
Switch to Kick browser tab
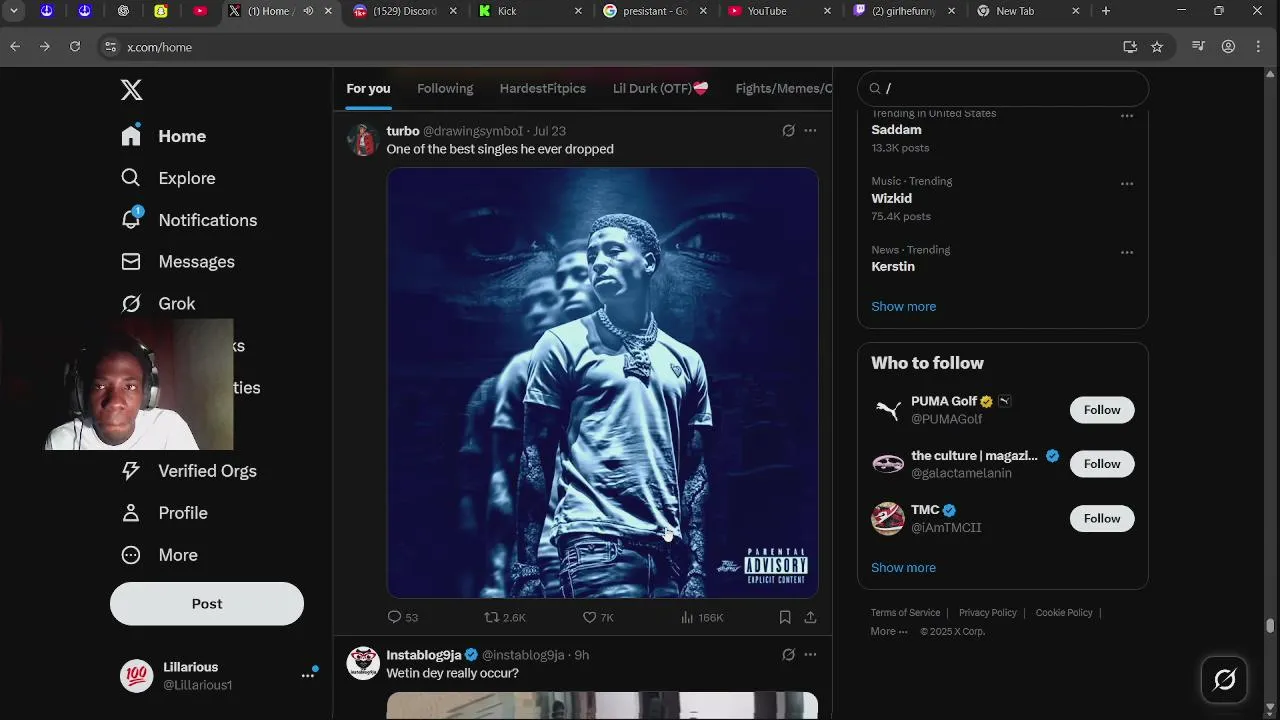click(530, 11)
